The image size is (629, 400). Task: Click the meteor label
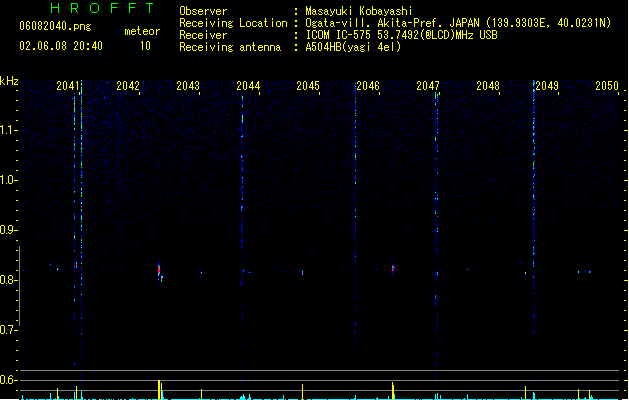point(142,31)
